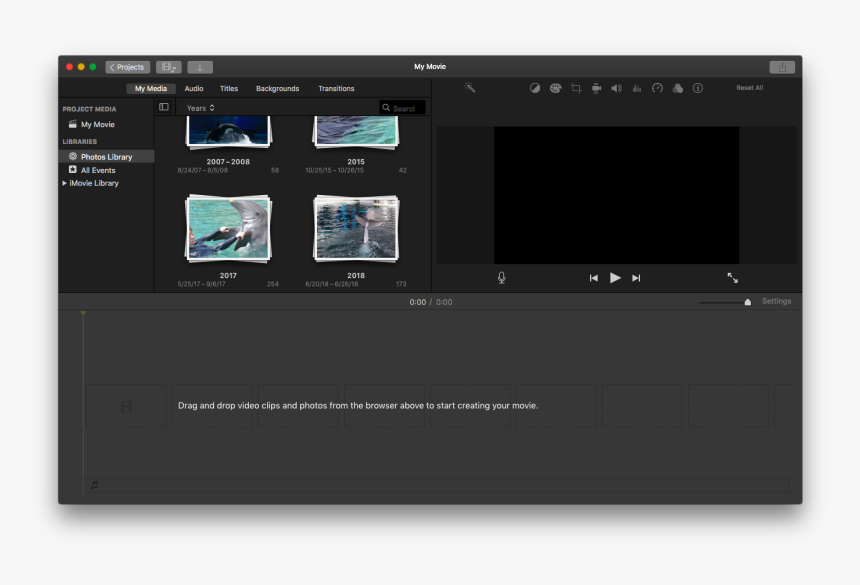Click the empty clip placeholder filmstrip icon

[x=126, y=406]
